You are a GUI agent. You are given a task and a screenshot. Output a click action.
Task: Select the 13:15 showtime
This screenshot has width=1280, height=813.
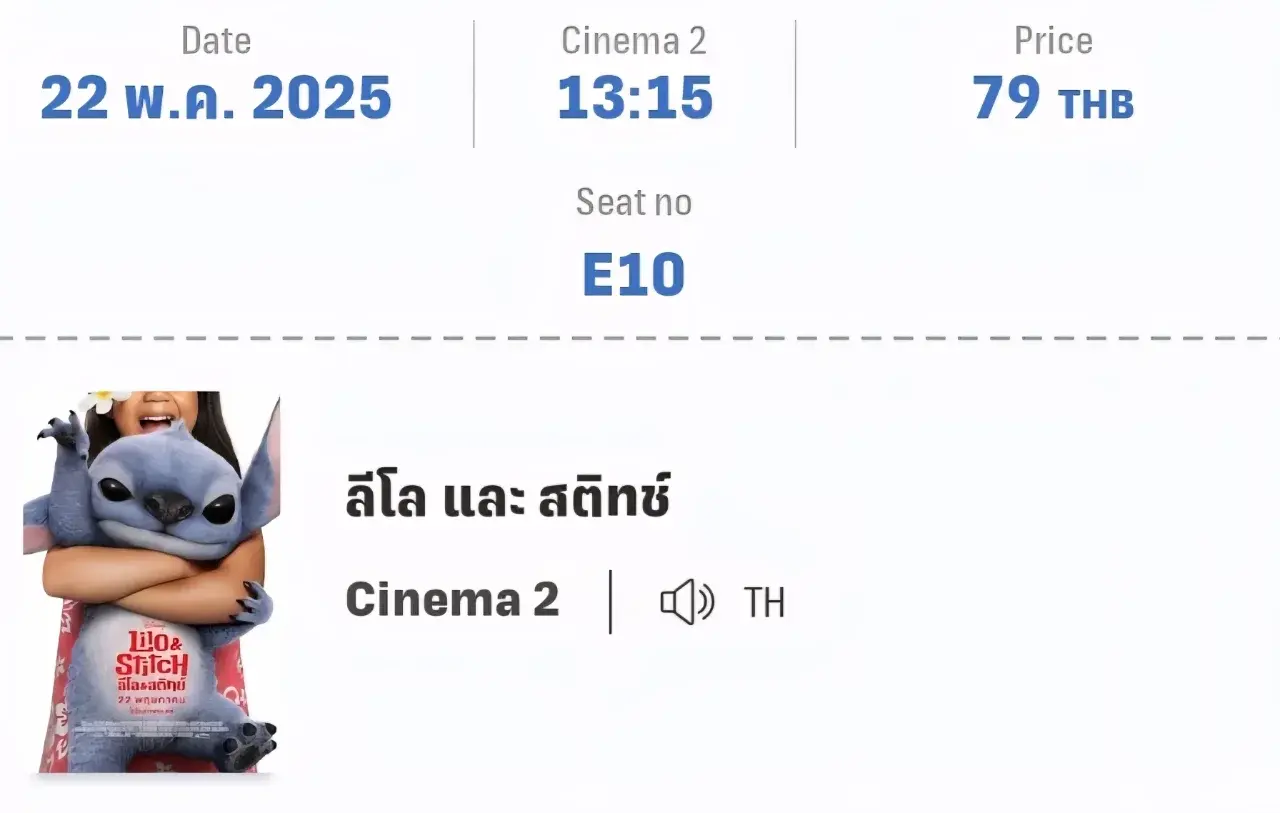pyautogui.click(x=635, y=98)
